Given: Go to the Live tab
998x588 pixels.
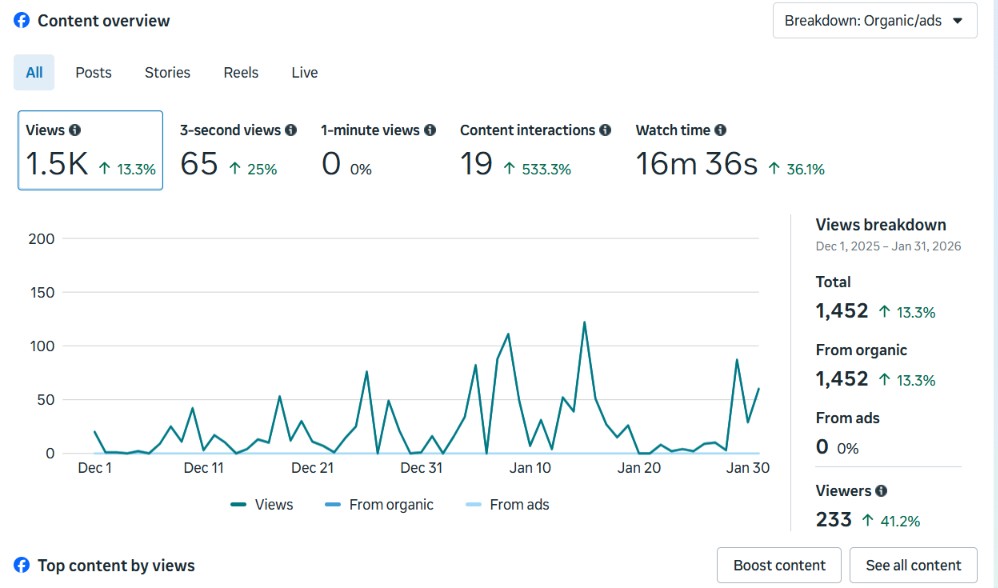Looking at the screenshot, I should click(x=305, y=73).
